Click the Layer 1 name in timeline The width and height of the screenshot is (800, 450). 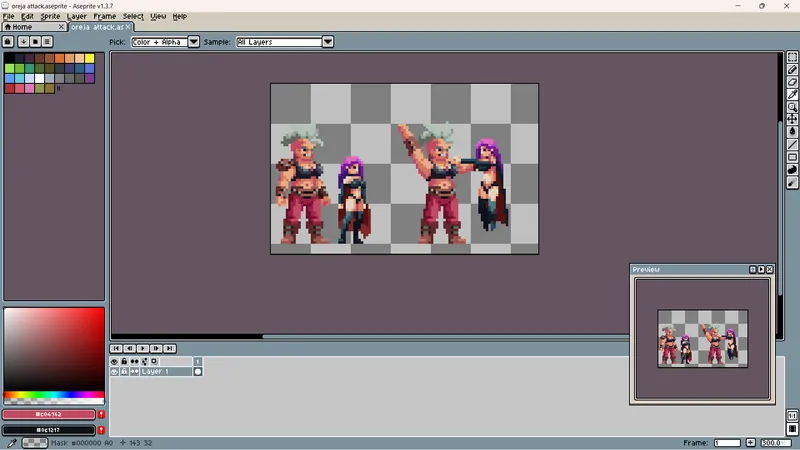pyautogui.click(x=155, y=371)
